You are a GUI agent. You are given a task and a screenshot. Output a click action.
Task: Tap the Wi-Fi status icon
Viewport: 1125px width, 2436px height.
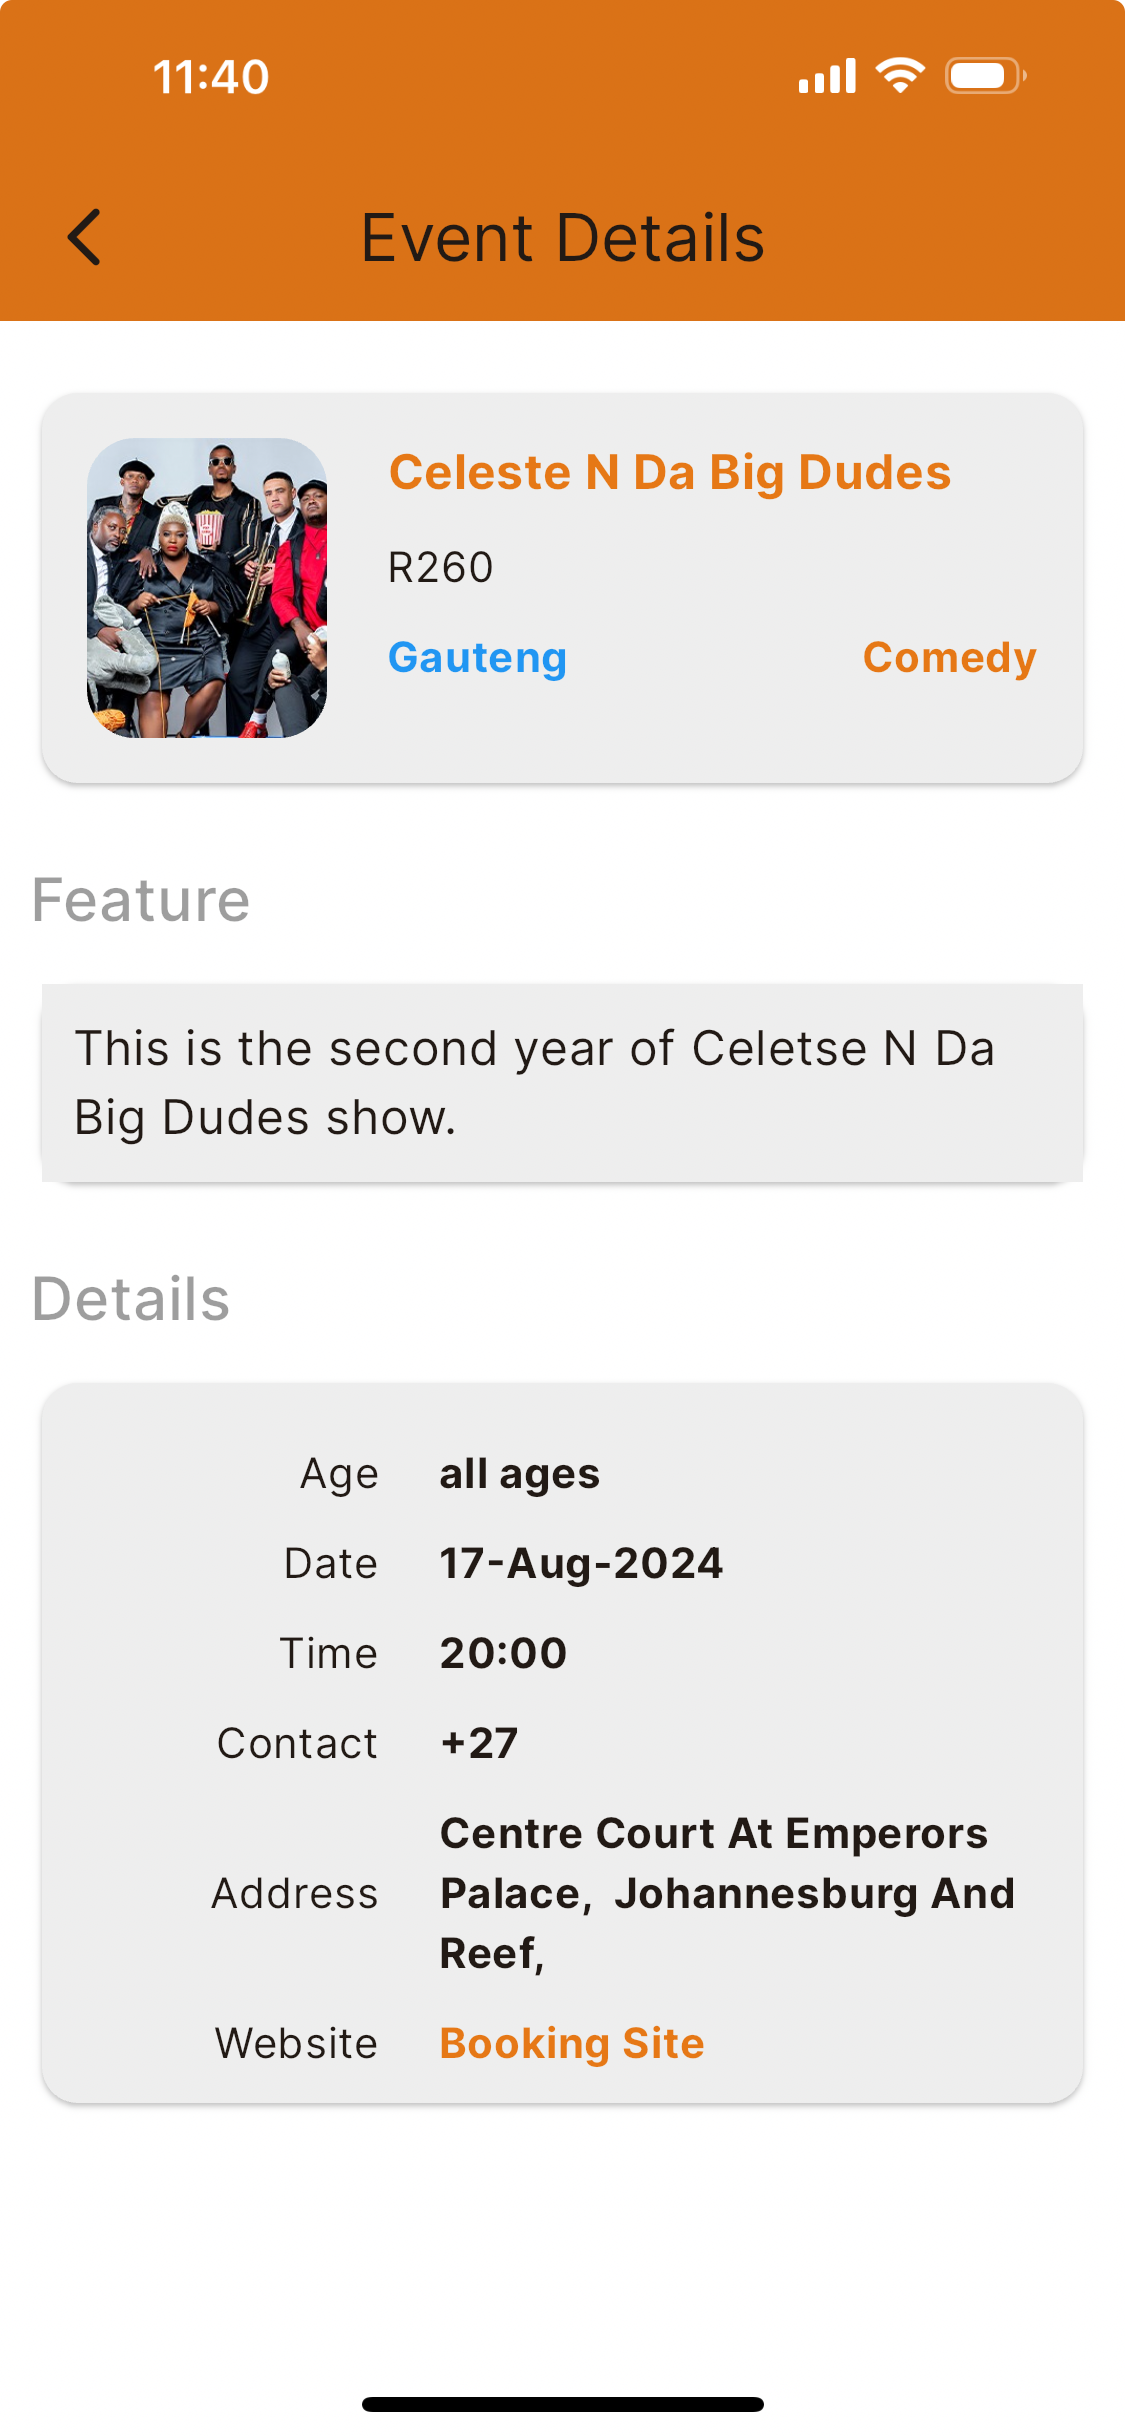(900, 76)
